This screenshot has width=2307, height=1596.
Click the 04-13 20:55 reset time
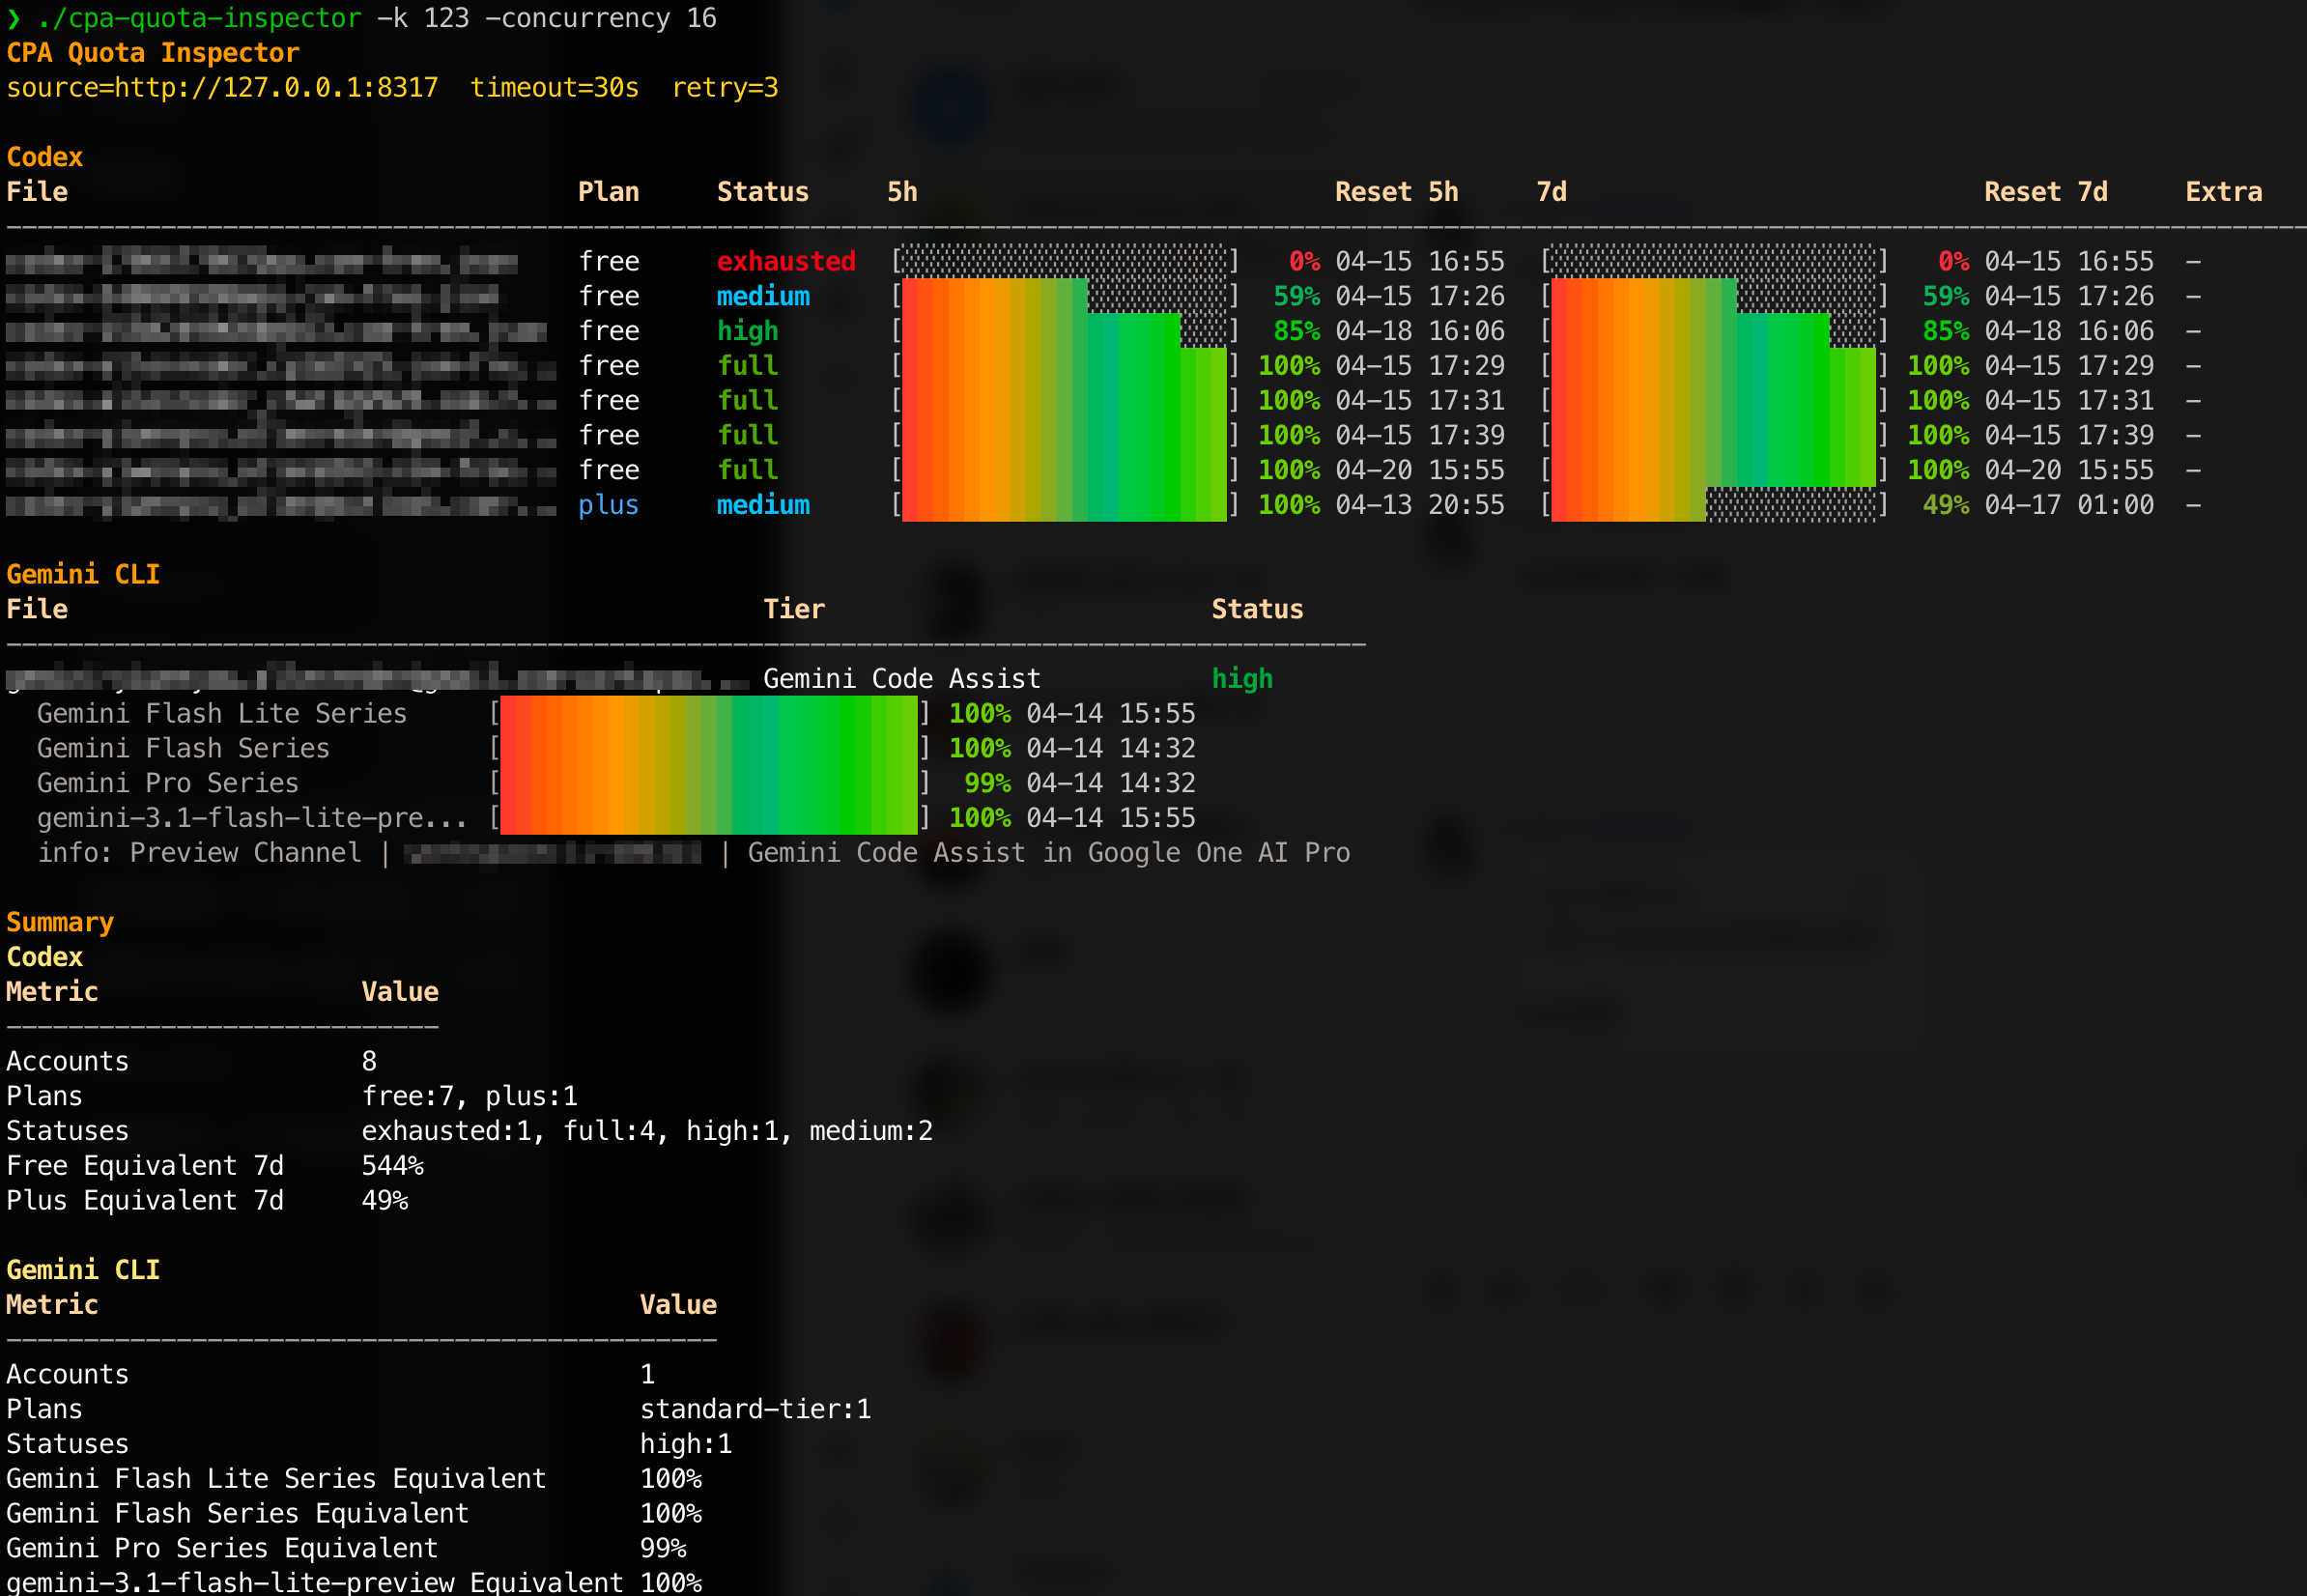point(1419,505)
